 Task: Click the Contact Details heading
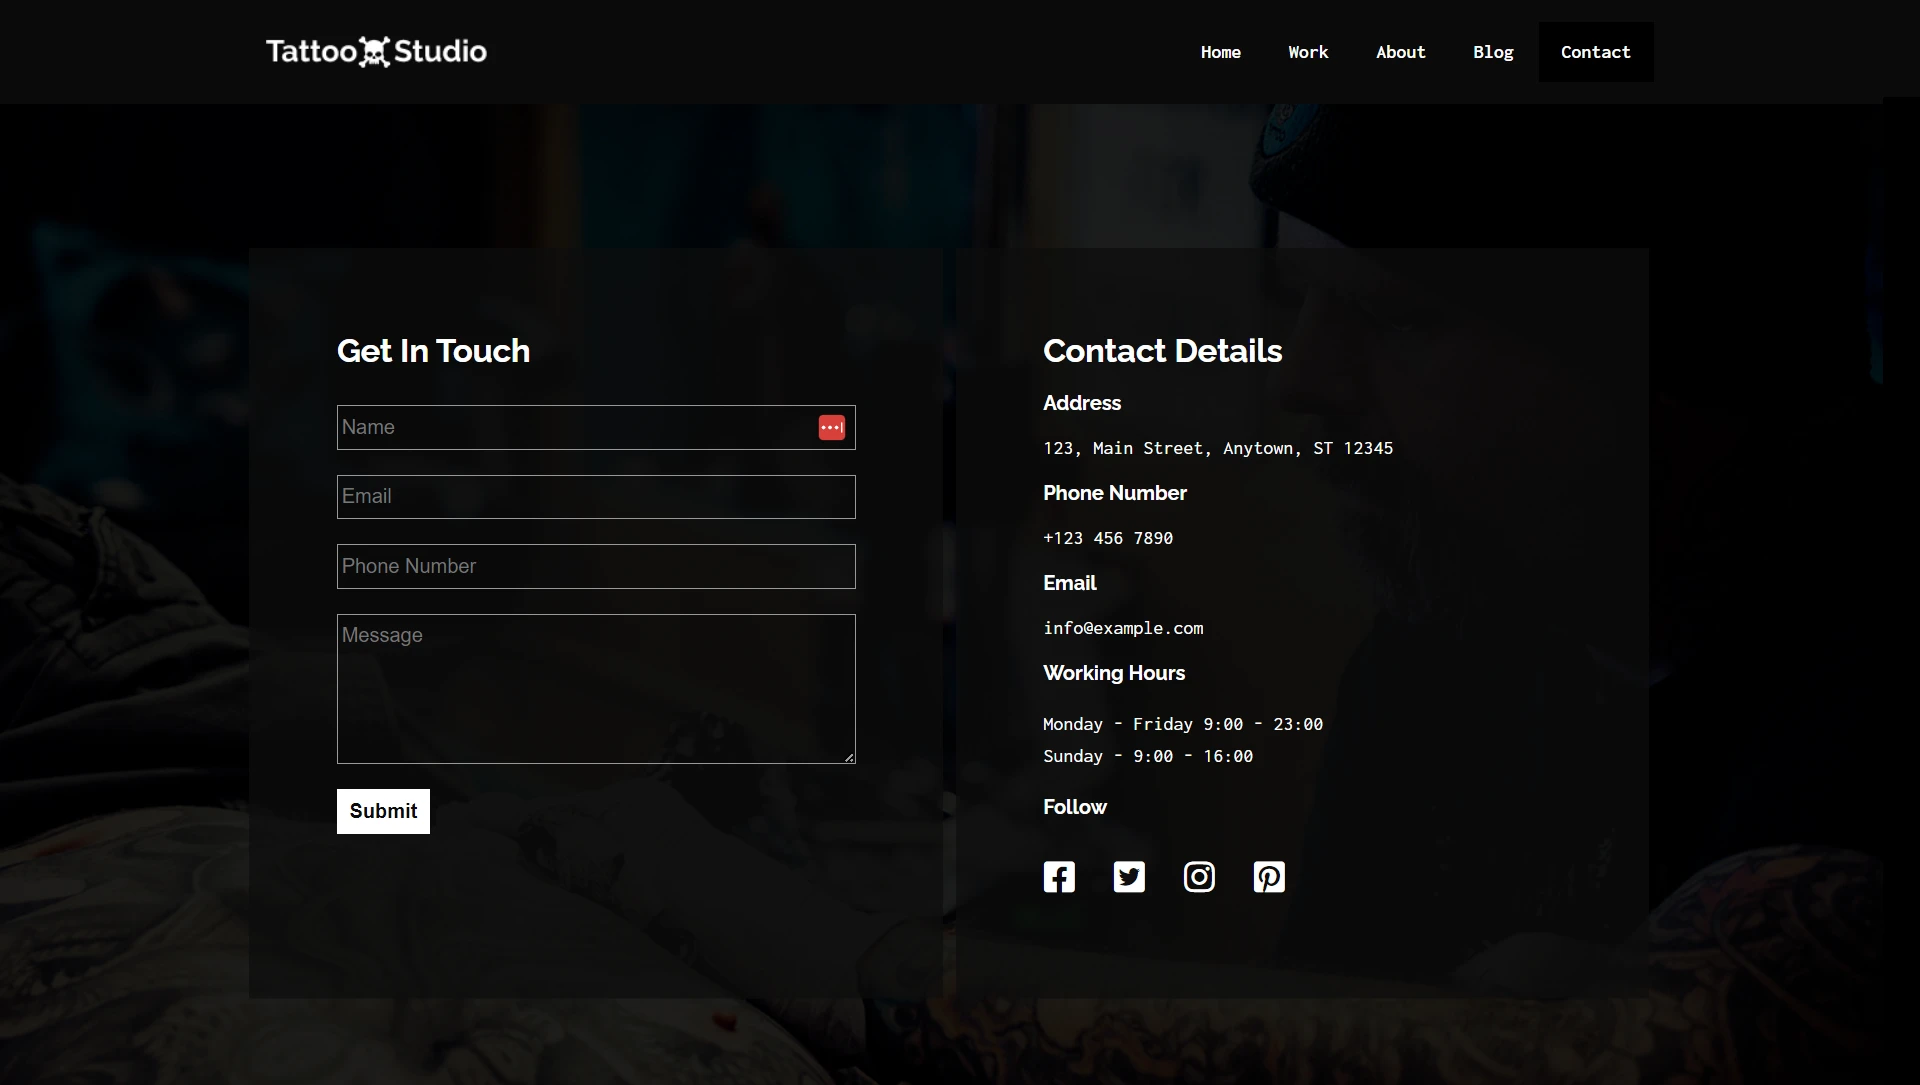click(x=1162, y=351)
